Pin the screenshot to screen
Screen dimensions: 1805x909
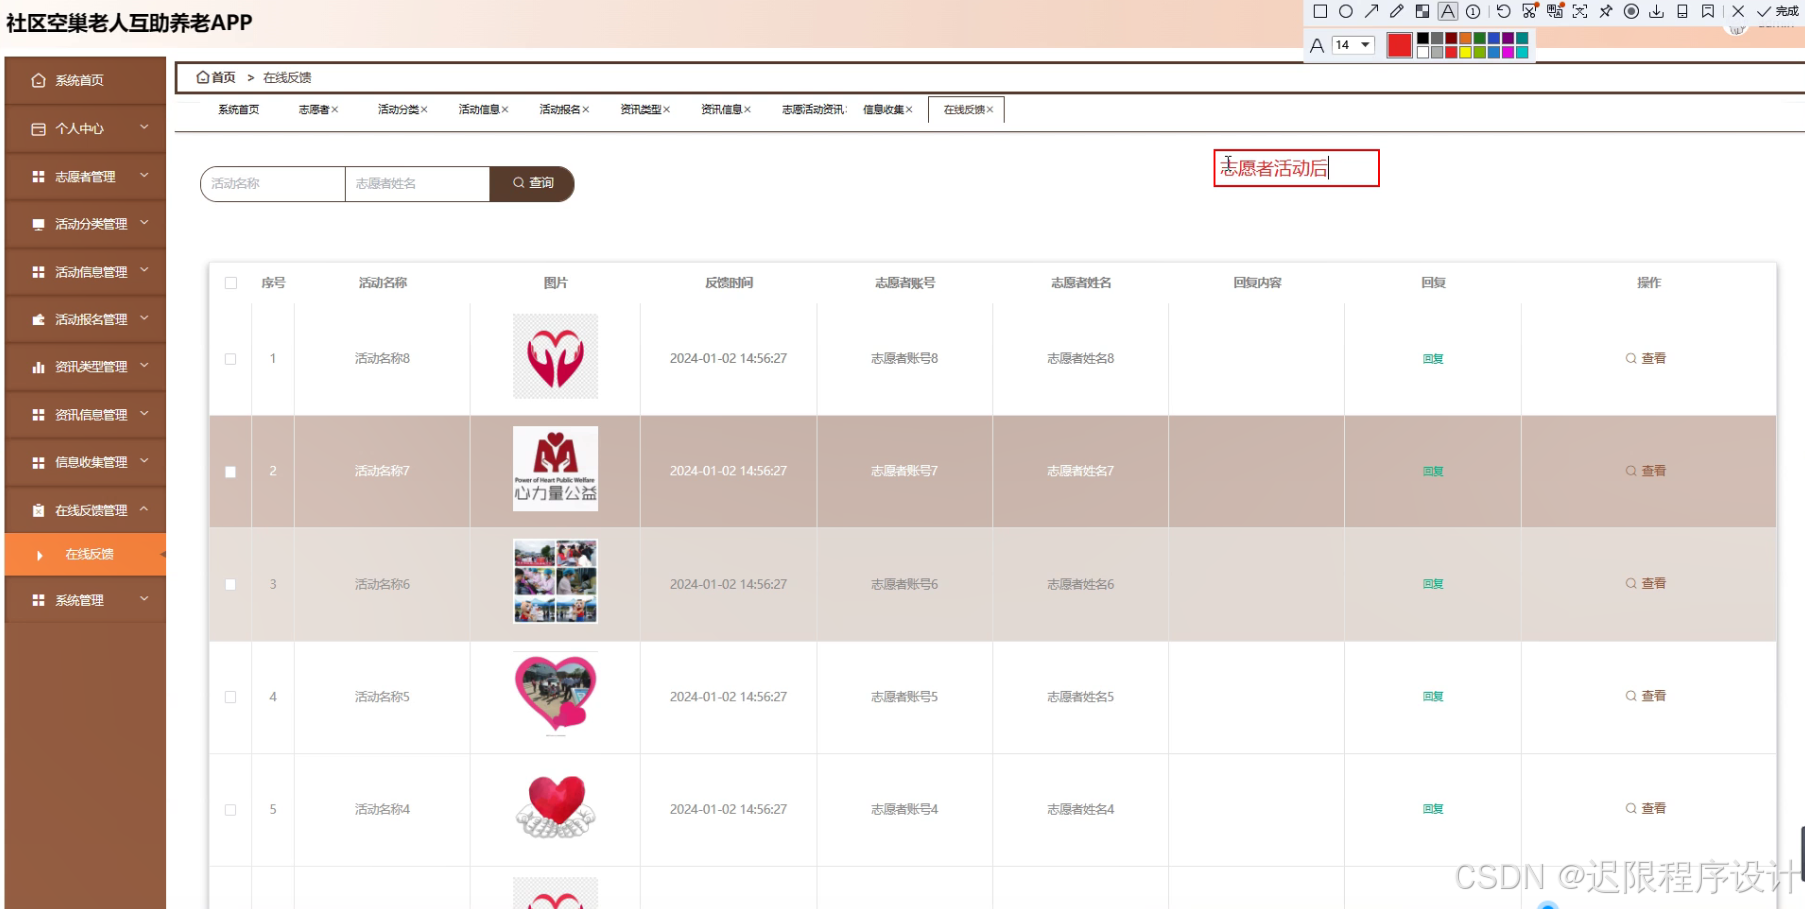[1606, 11]
